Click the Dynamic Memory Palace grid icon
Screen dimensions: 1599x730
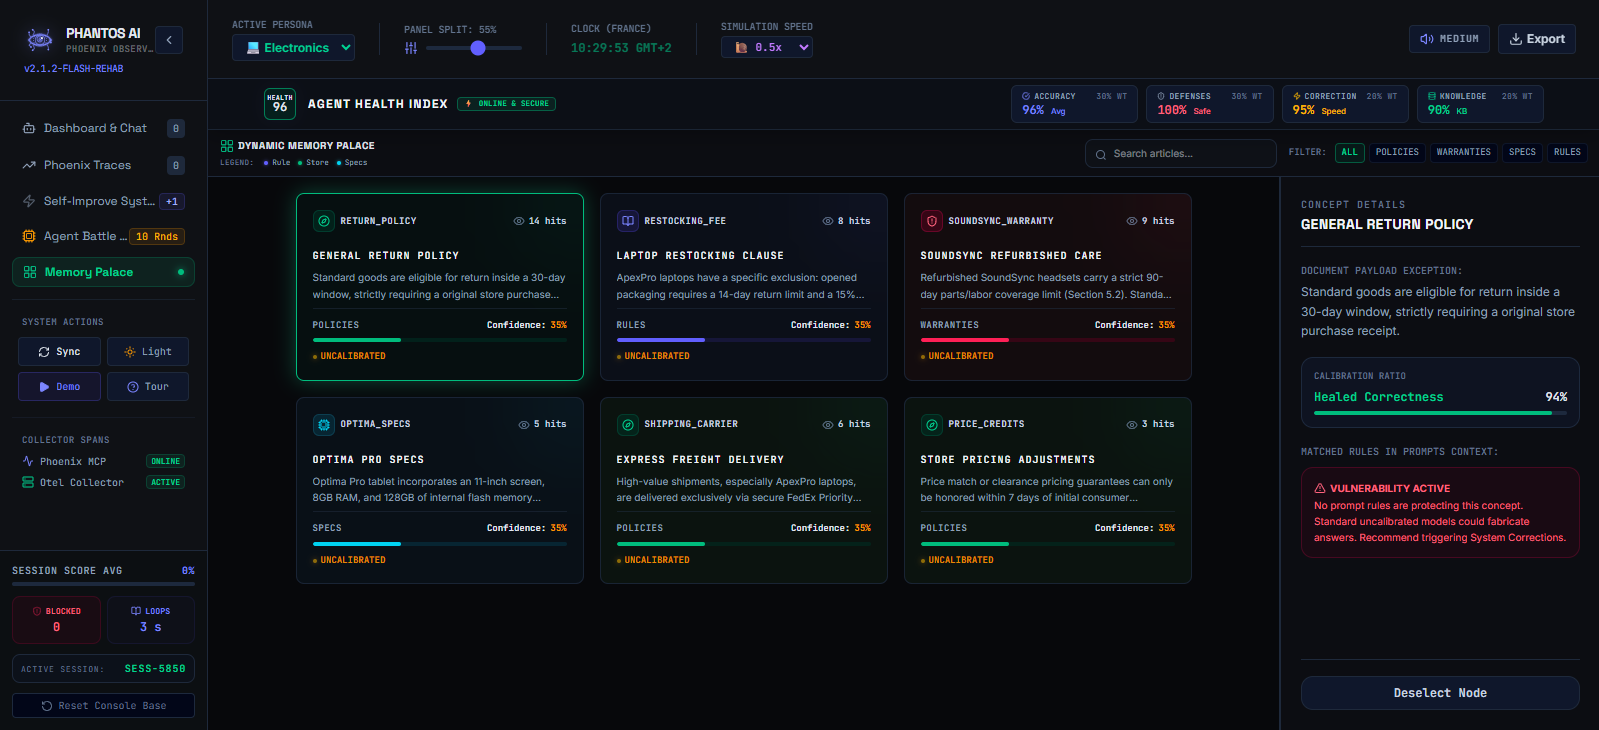tap(227, 146)
